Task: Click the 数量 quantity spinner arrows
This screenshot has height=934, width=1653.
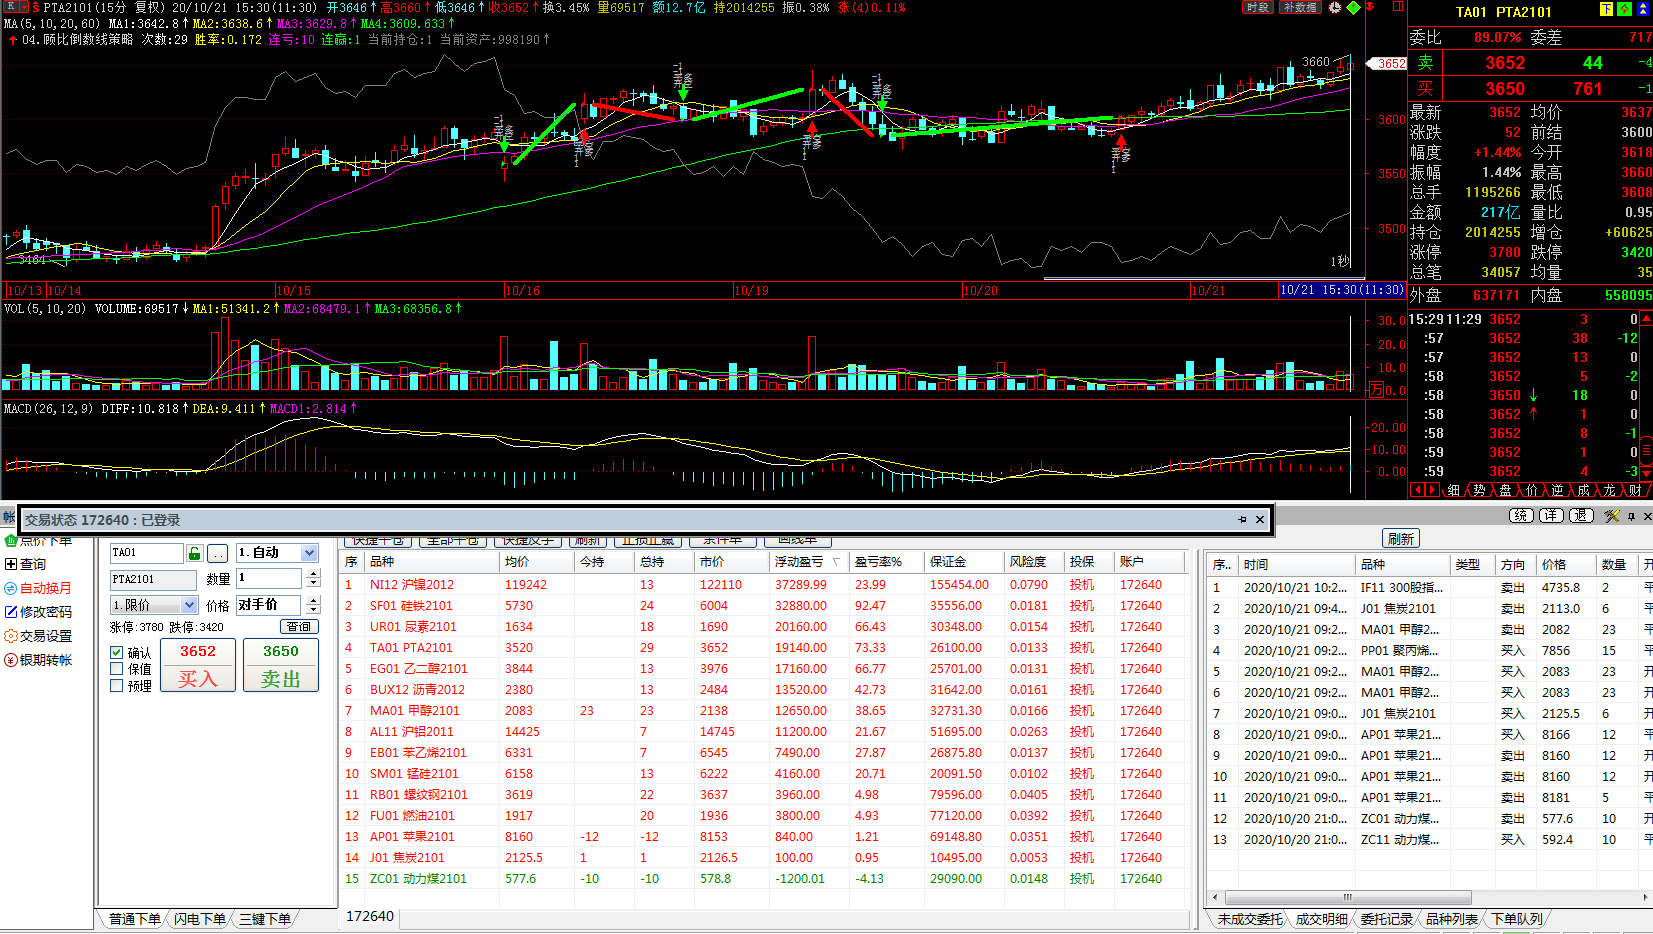Action: point(313,578)
